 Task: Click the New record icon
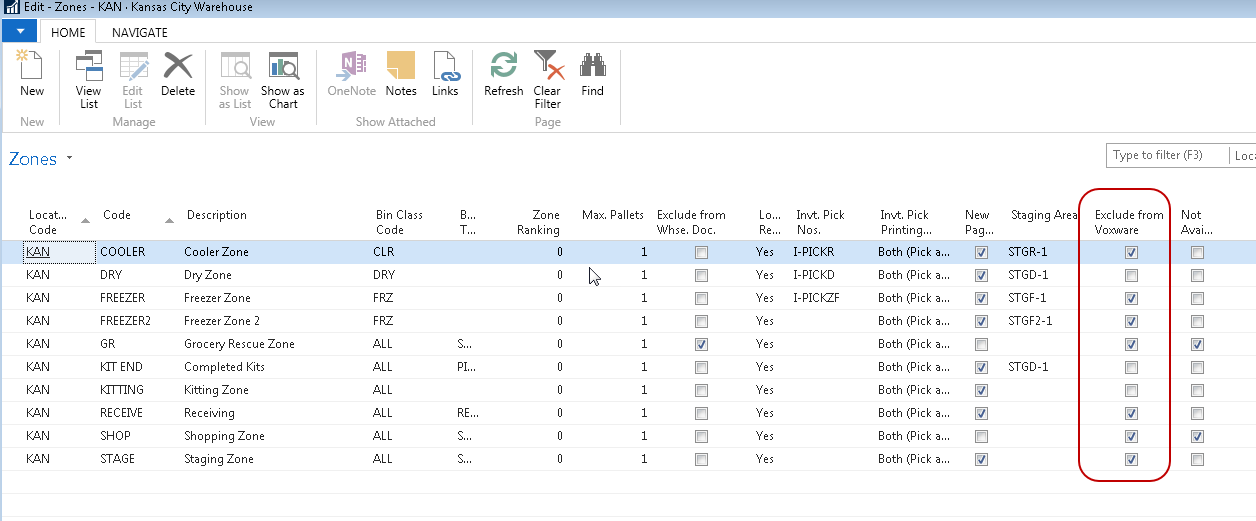pyautogui.click(x=32, y=75)
